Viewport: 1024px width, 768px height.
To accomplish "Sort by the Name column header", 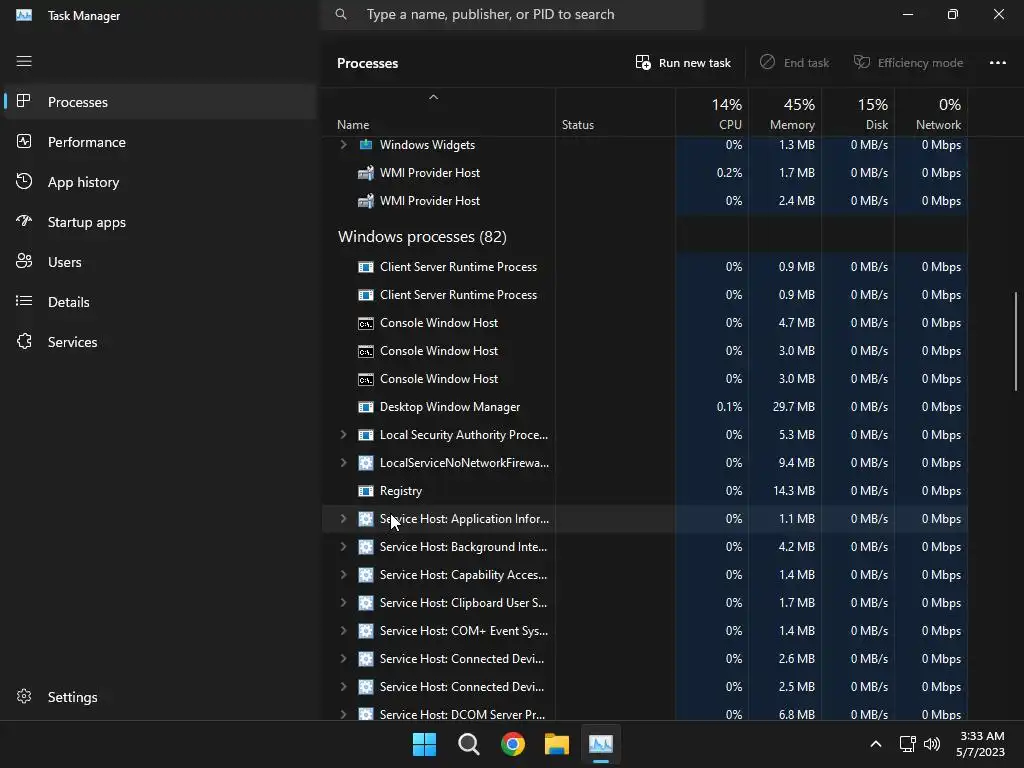I will [438, 113].
